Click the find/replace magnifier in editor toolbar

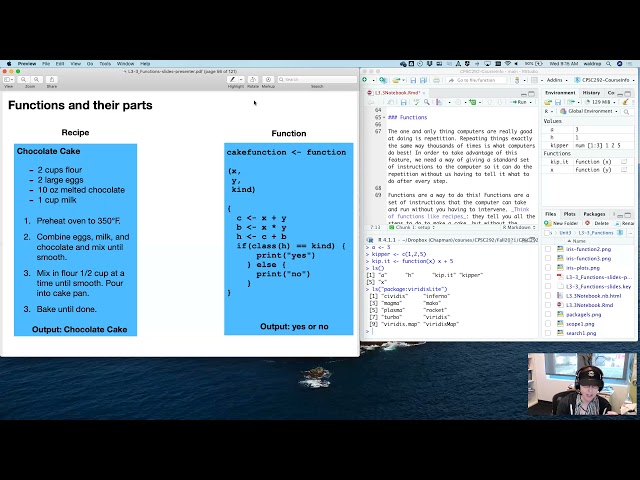tap(427, 102)
